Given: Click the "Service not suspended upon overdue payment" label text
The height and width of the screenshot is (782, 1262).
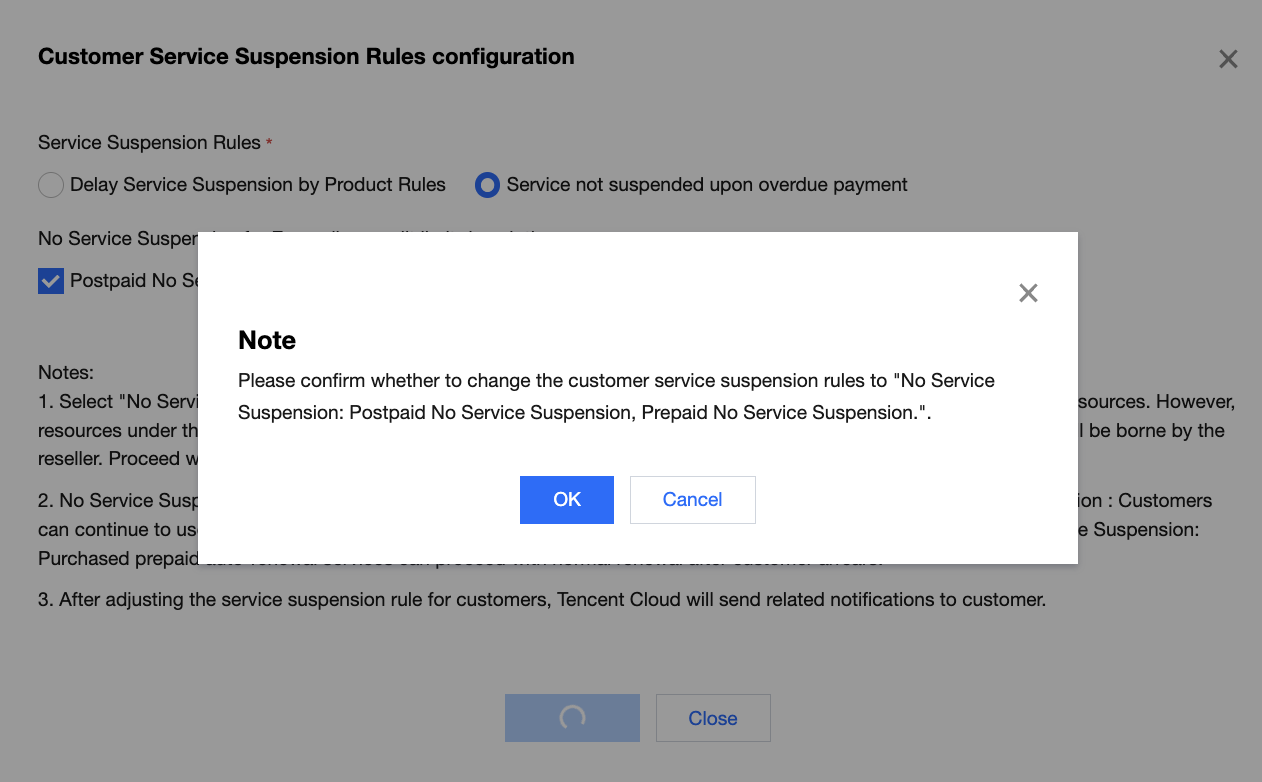Looking at the screenshot, I should click(x=707, y=185).
